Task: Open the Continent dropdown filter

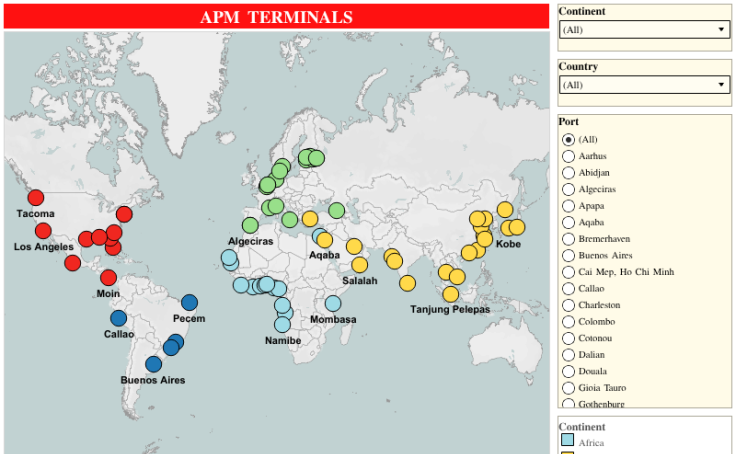Action: click(644, 30)
